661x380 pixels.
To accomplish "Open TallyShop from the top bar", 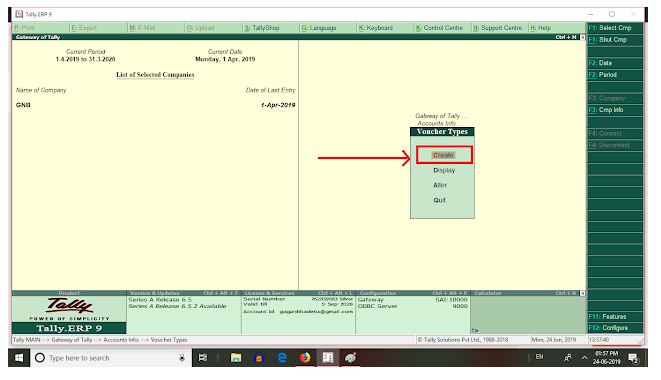I will point(271,28).
